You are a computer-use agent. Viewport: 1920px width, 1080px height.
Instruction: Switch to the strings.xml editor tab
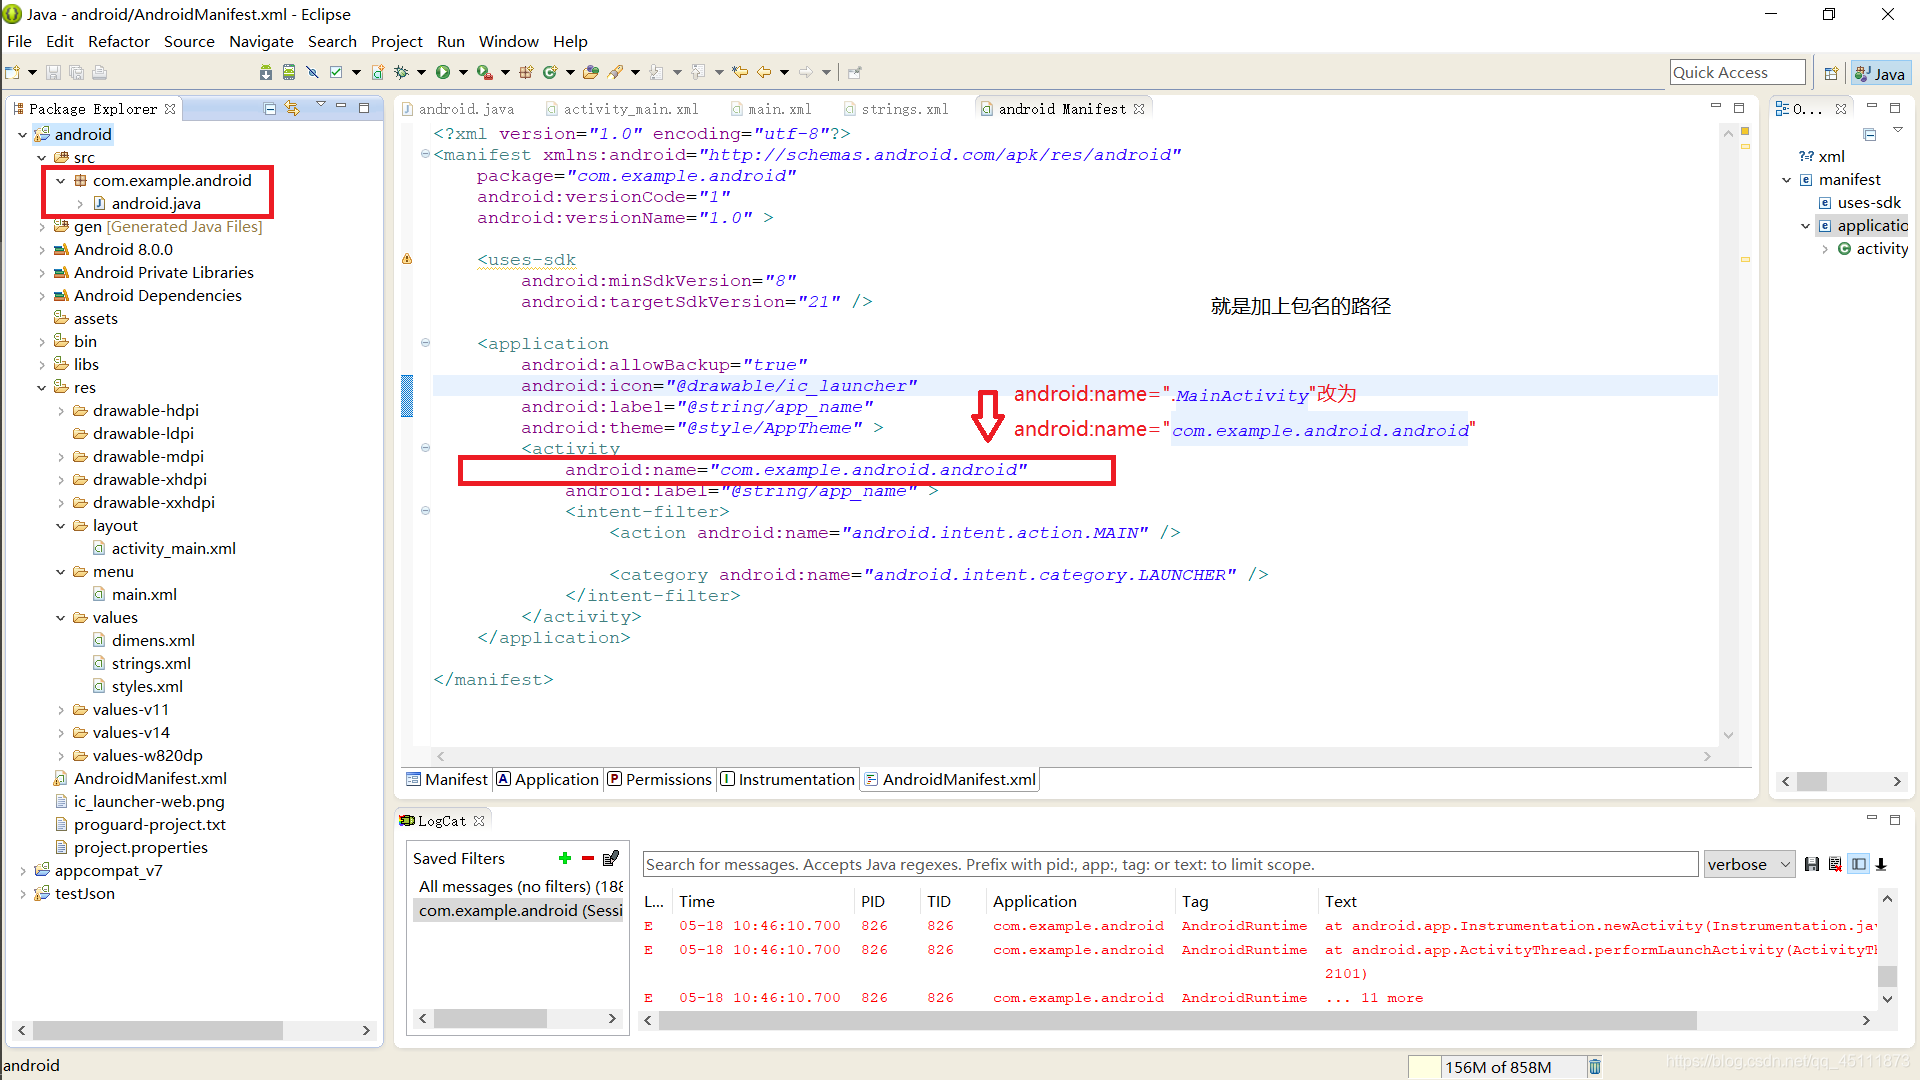(904, 109)
